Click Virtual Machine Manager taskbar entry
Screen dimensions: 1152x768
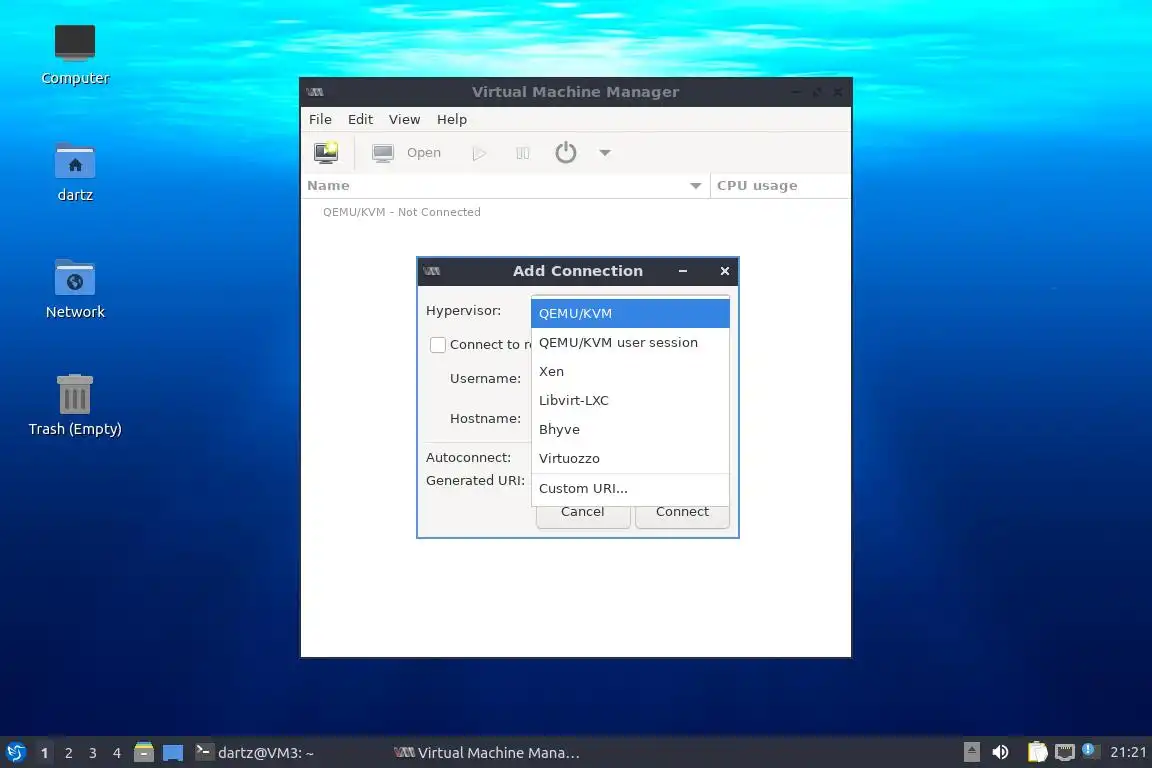[x=488, y=753]
